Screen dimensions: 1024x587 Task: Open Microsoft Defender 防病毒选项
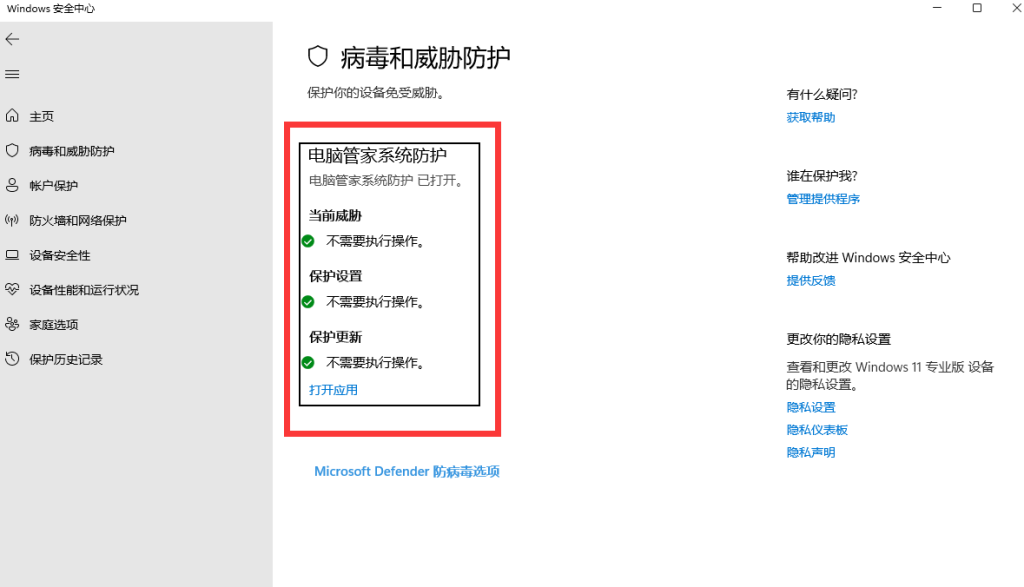click(x=406, y=471)
